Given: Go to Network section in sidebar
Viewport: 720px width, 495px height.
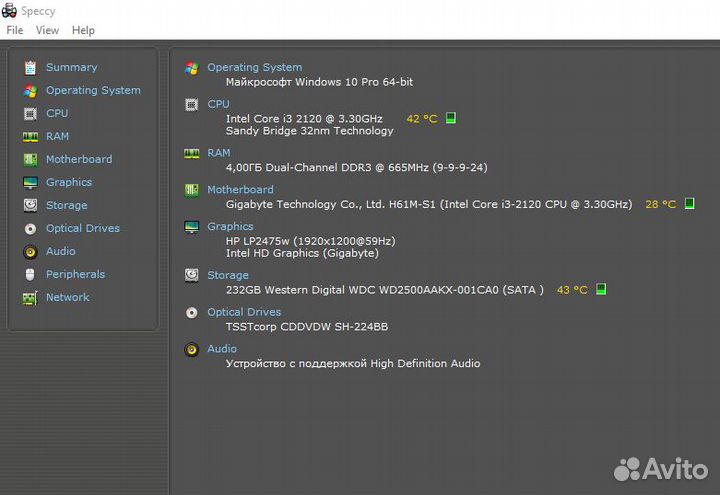Looking at the screenshot, I should [68, 297].
